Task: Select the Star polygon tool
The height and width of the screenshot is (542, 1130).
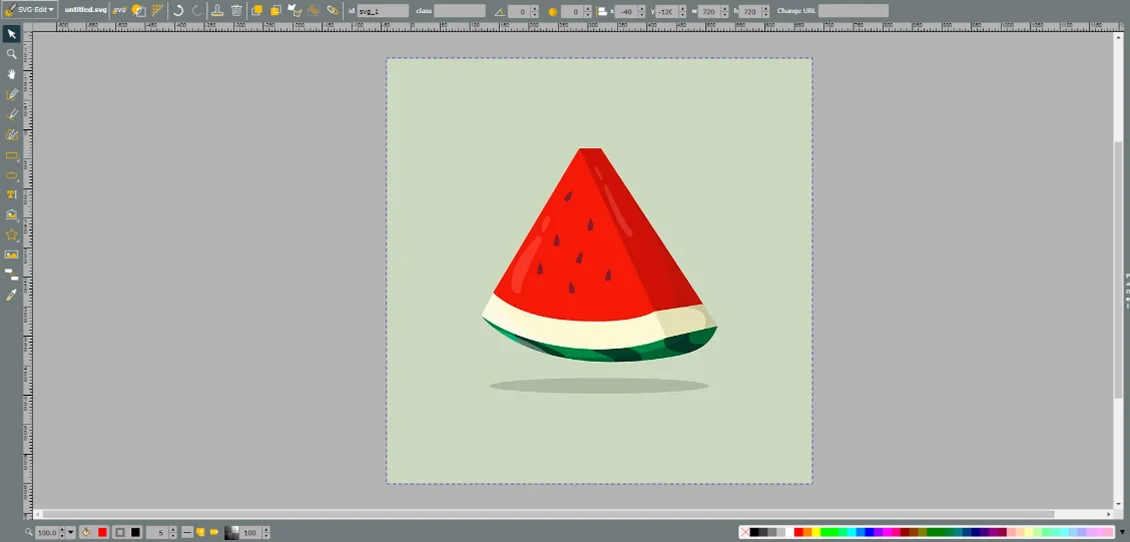Action: [12, 235]
